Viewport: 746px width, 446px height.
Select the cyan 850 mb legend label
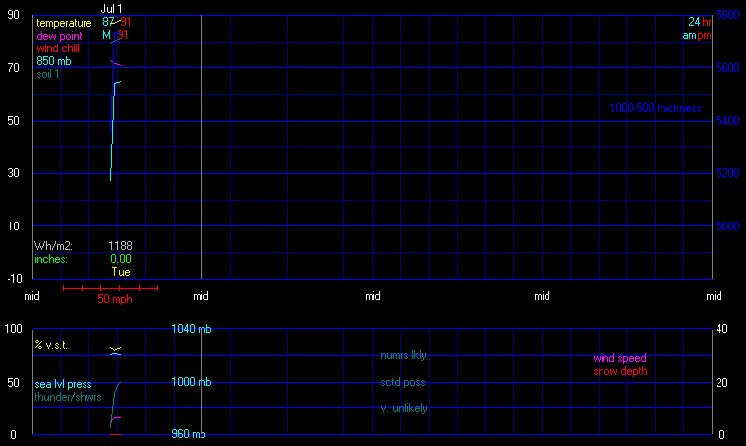pos(53,60)
